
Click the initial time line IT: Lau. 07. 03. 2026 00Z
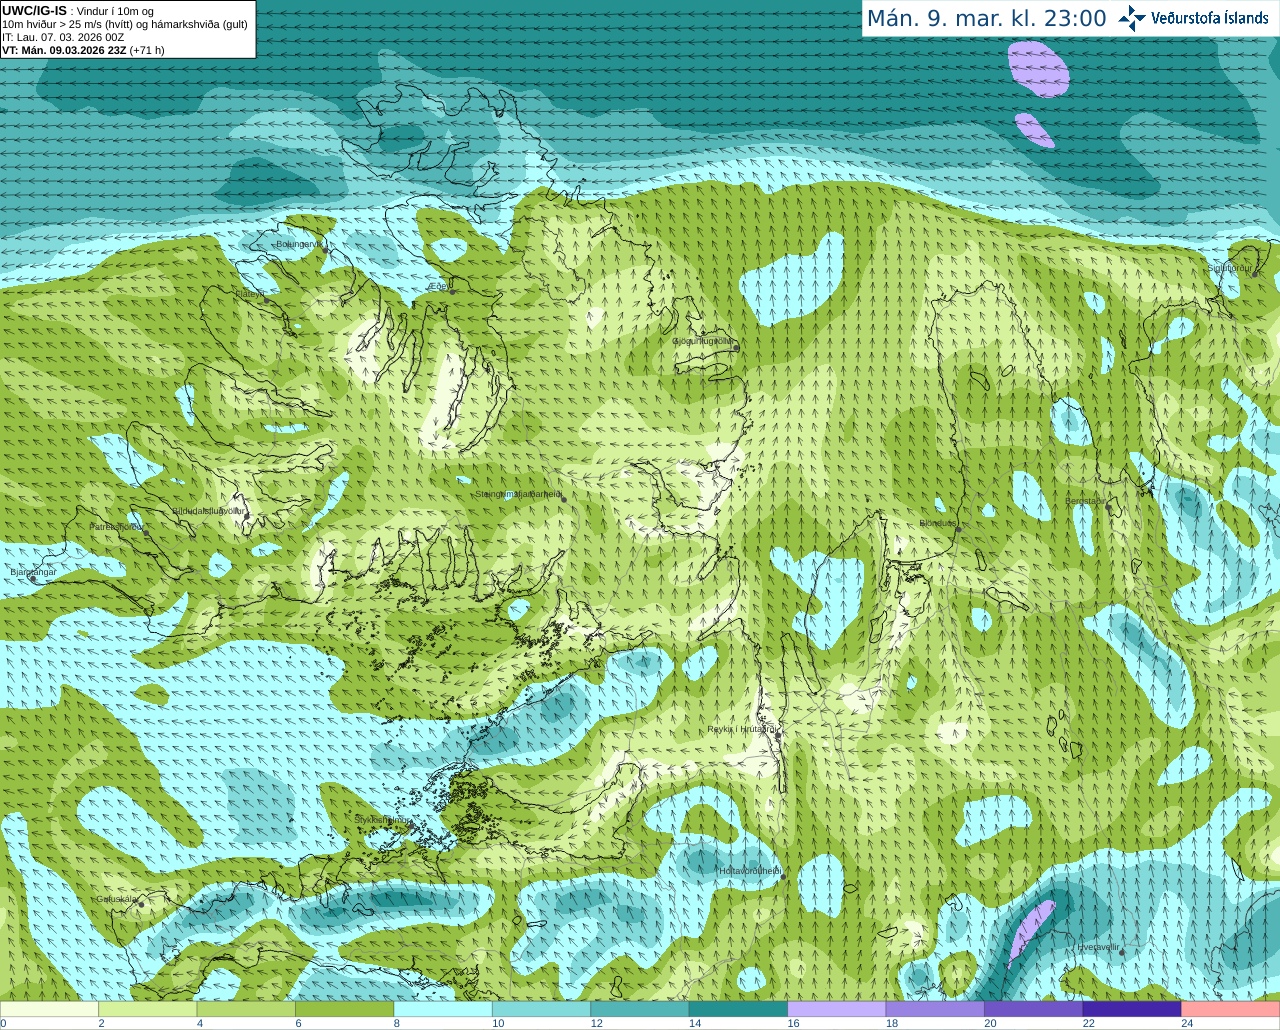coord(63,37)
